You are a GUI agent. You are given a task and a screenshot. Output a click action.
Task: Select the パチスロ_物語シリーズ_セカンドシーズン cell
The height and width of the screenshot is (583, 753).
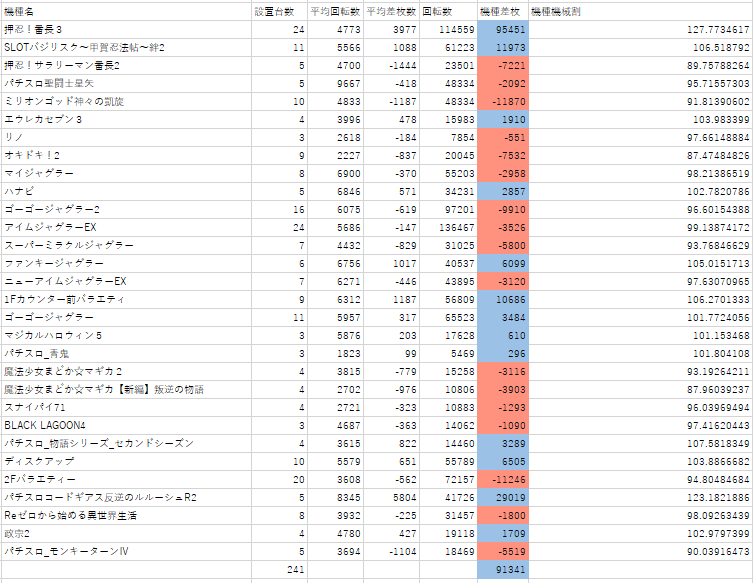(x=126, y=444)
